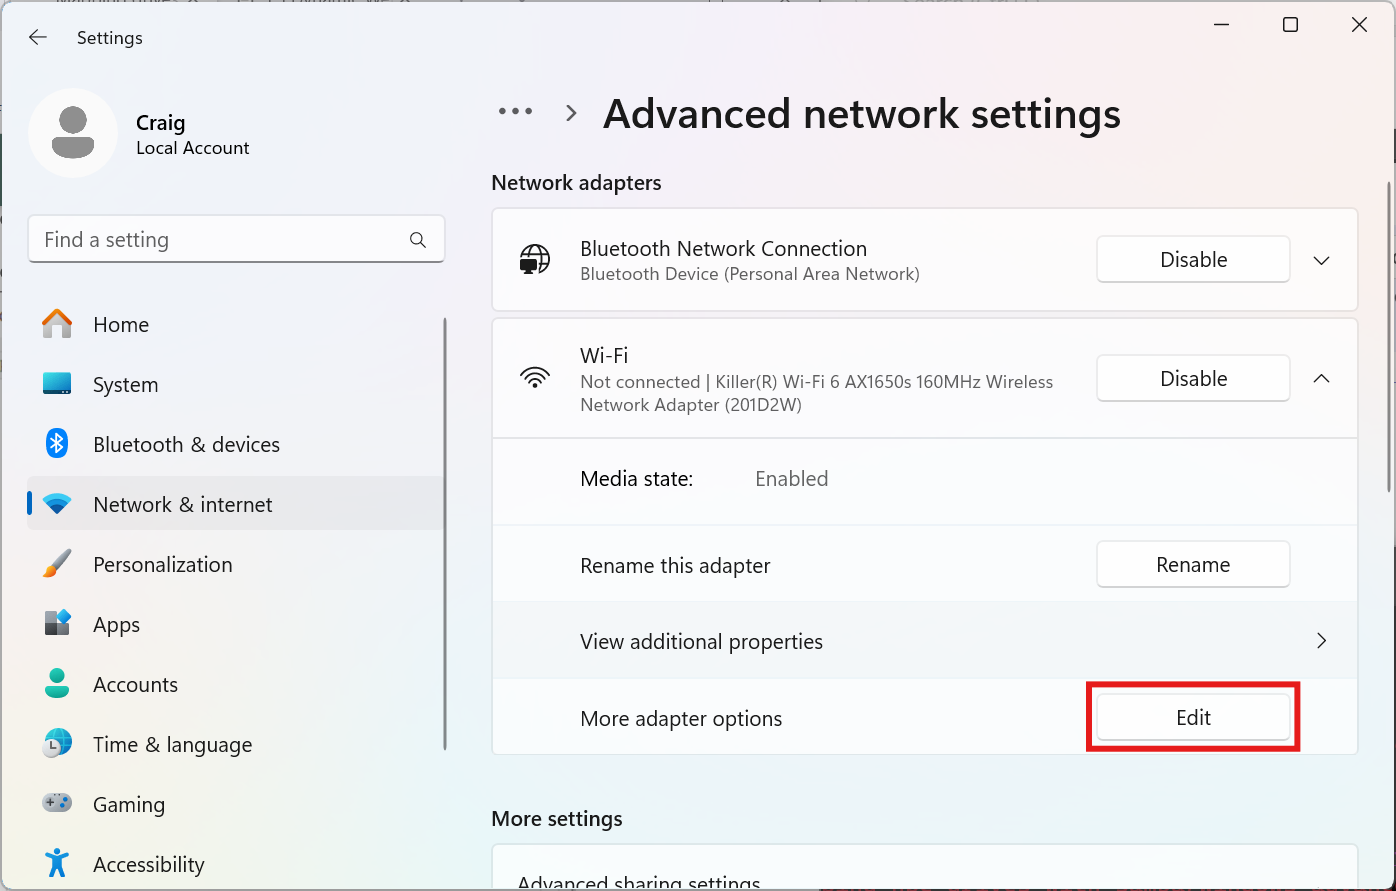Maximize the Settings window
The height and width of the screenshot is (891, 1396).
[1291, 26]
